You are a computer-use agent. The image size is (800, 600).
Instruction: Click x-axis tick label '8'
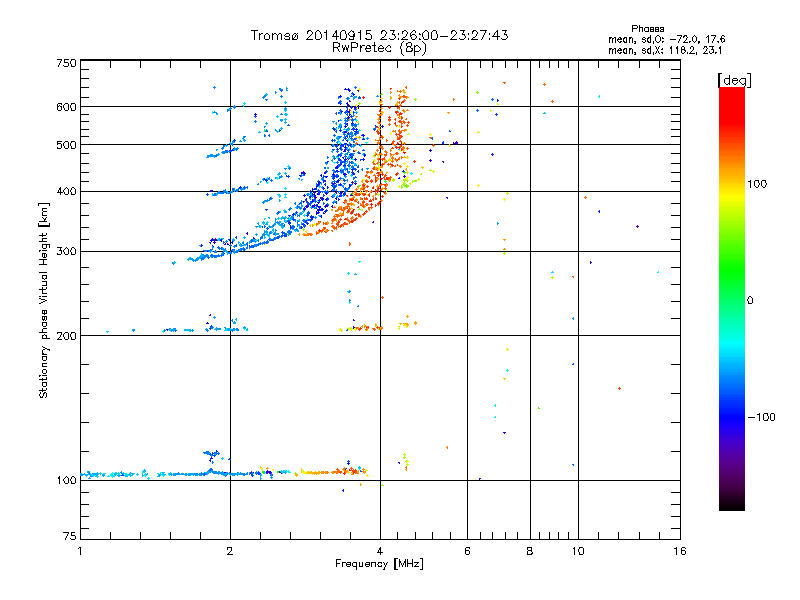point(530,551)
